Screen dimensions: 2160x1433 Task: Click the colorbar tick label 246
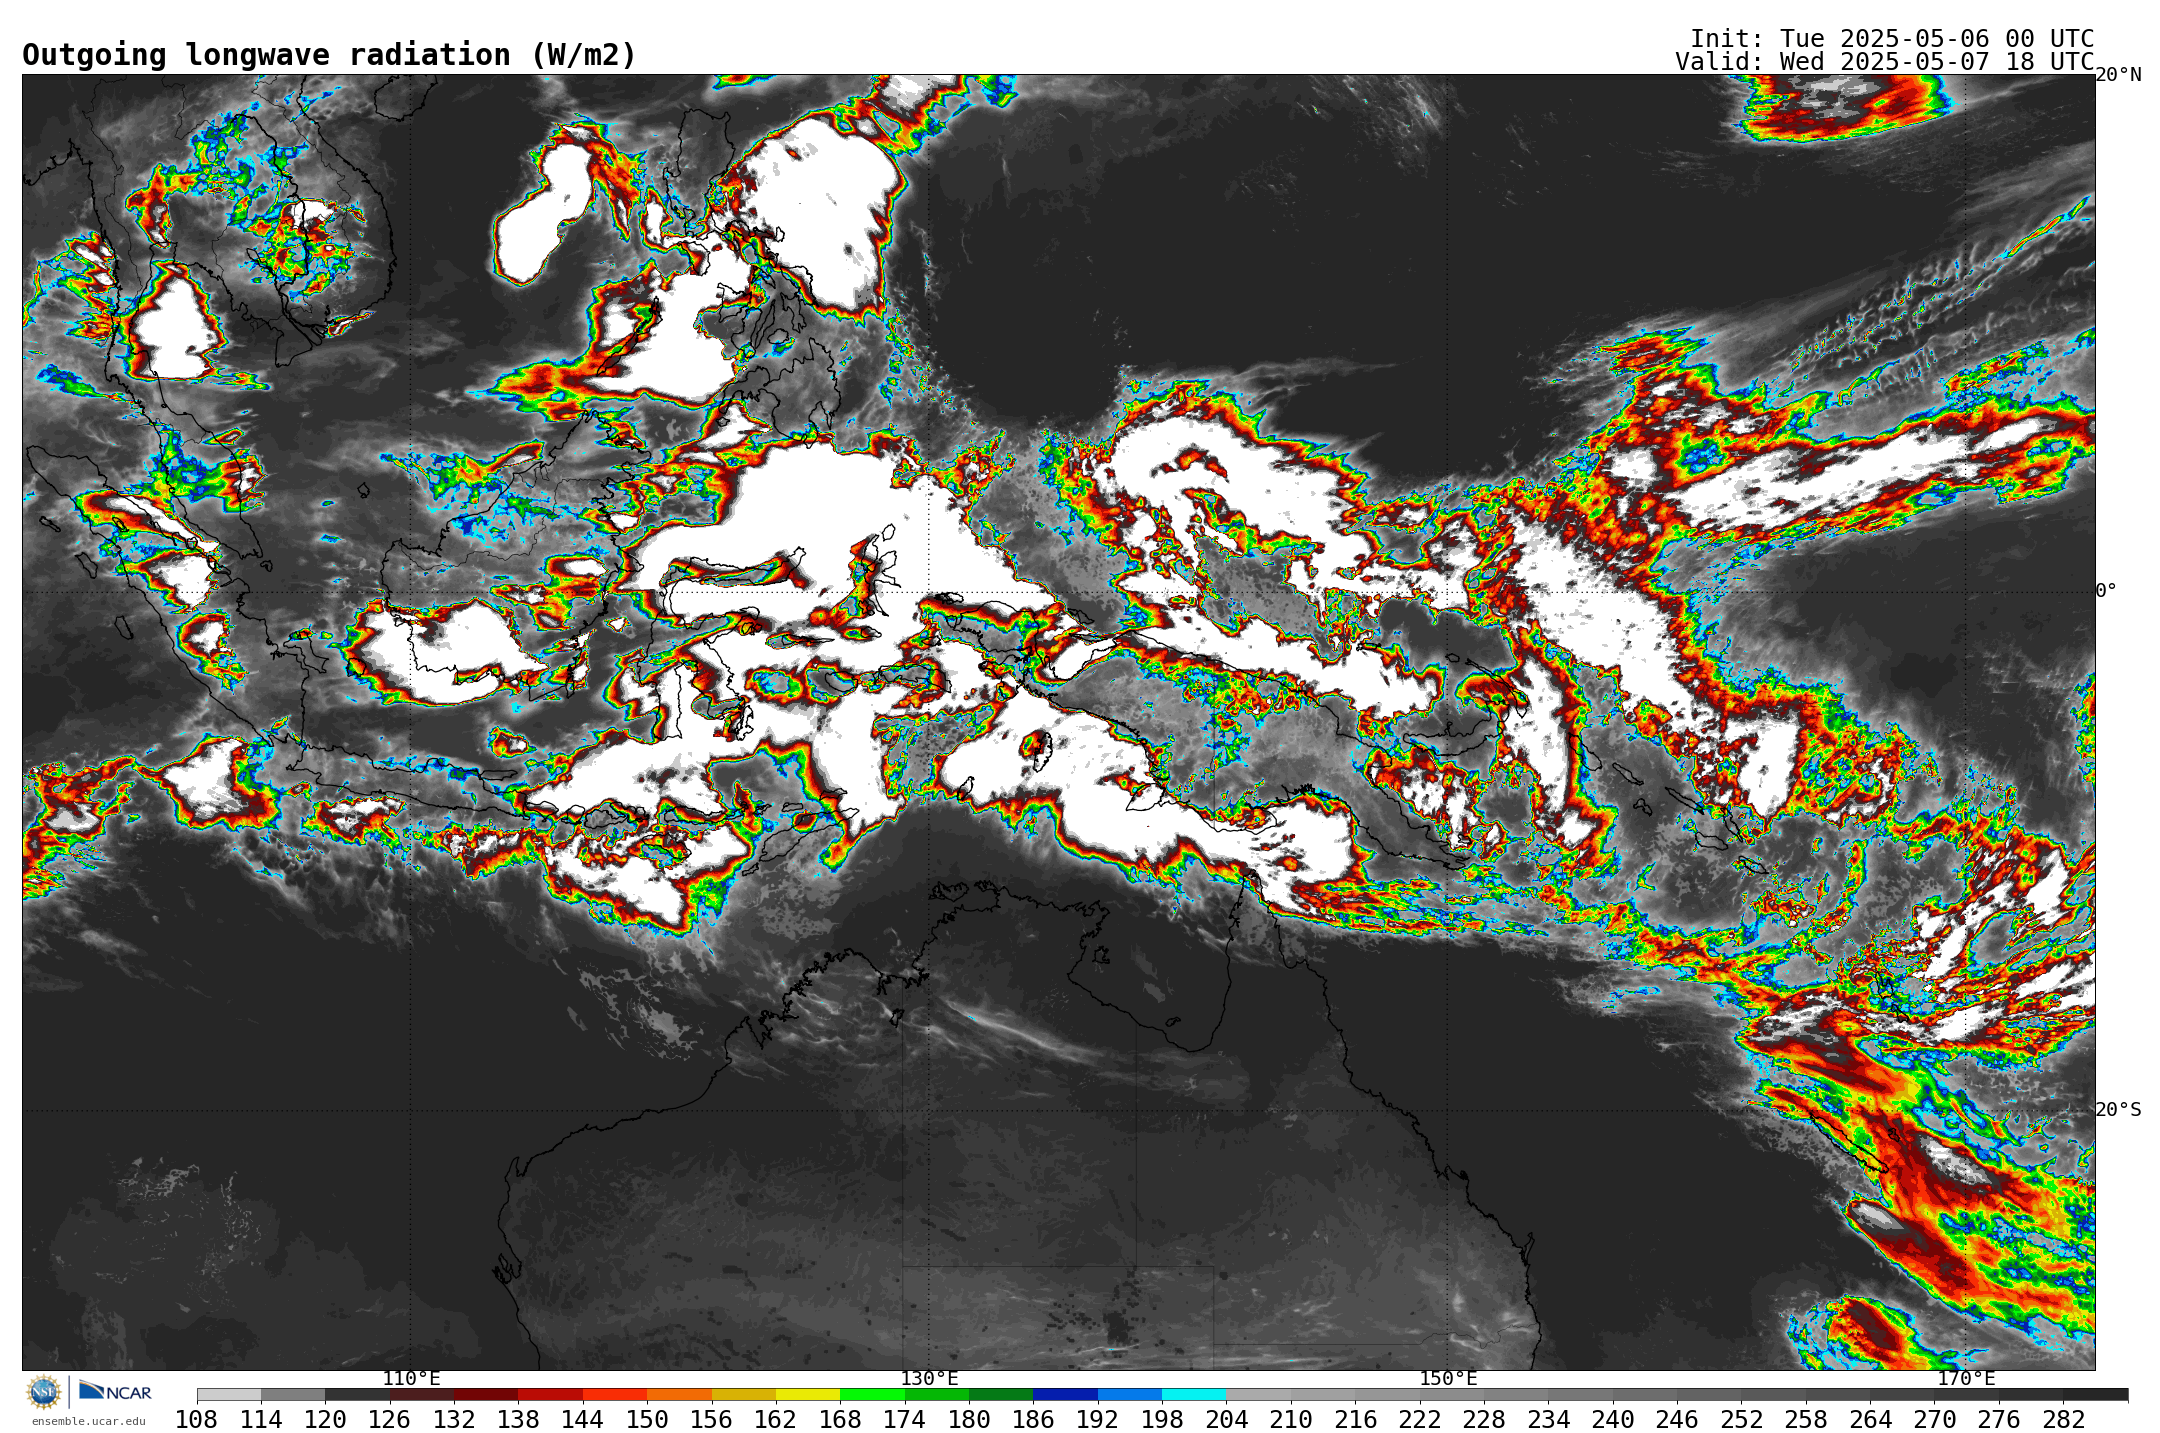click(x=1677, y=1420)
